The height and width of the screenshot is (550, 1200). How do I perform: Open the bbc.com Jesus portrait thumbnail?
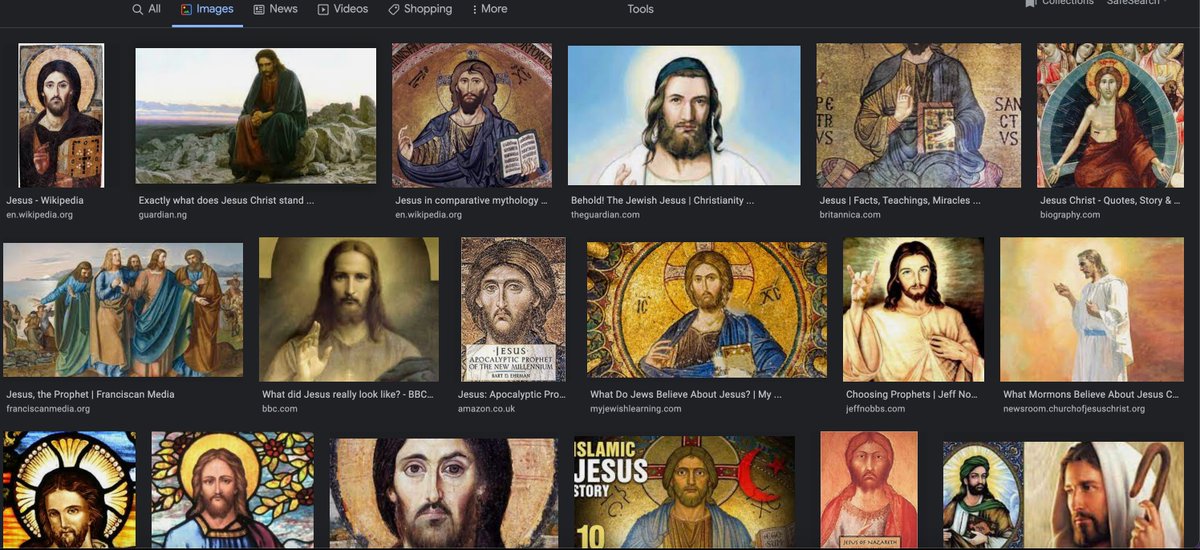click(x=349, y=309)
